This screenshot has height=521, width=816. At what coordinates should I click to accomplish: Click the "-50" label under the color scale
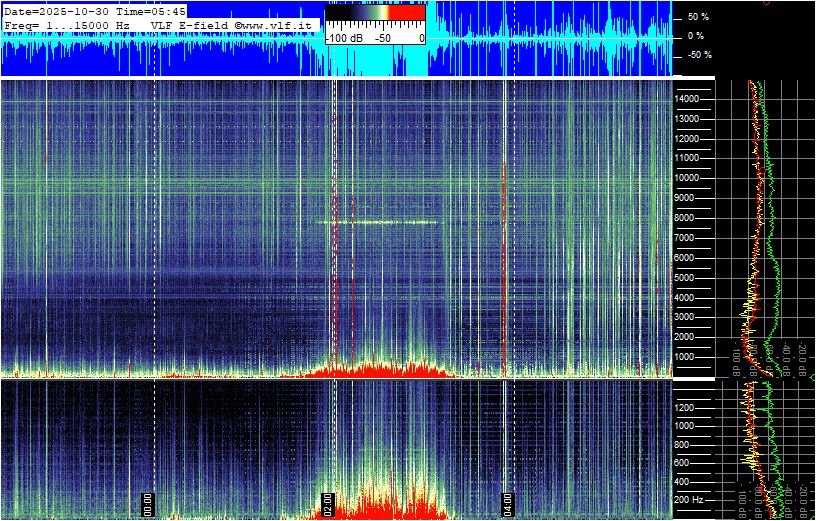point(384,39)
